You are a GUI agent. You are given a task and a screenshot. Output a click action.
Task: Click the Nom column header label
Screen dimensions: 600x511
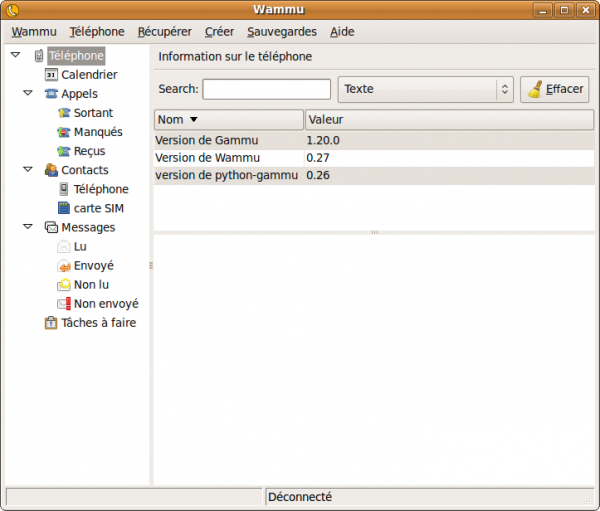point(171,119)
